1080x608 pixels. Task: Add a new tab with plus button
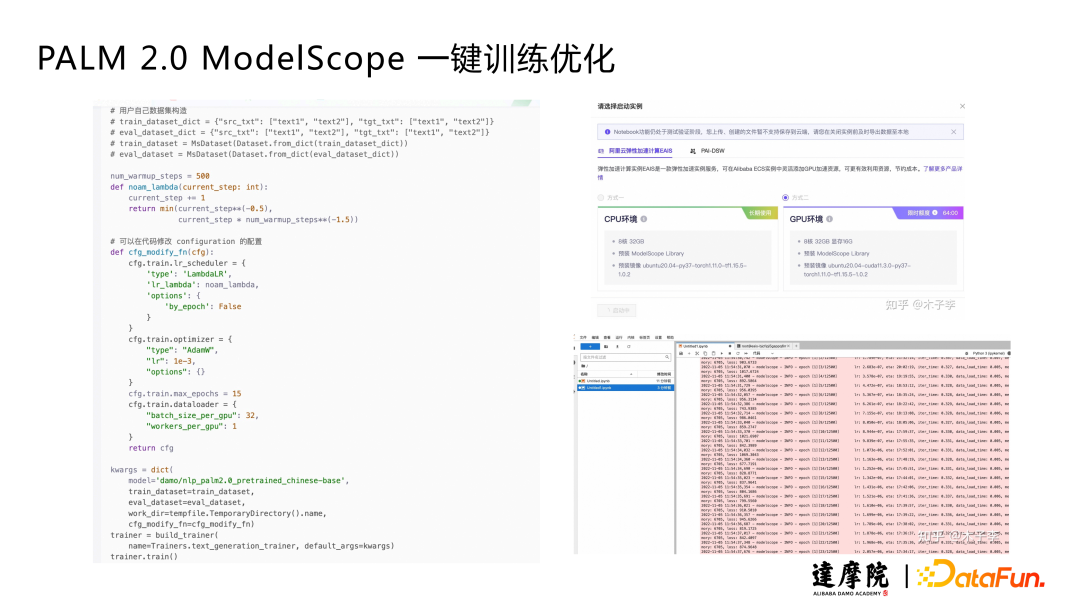[x=796, y=346]
